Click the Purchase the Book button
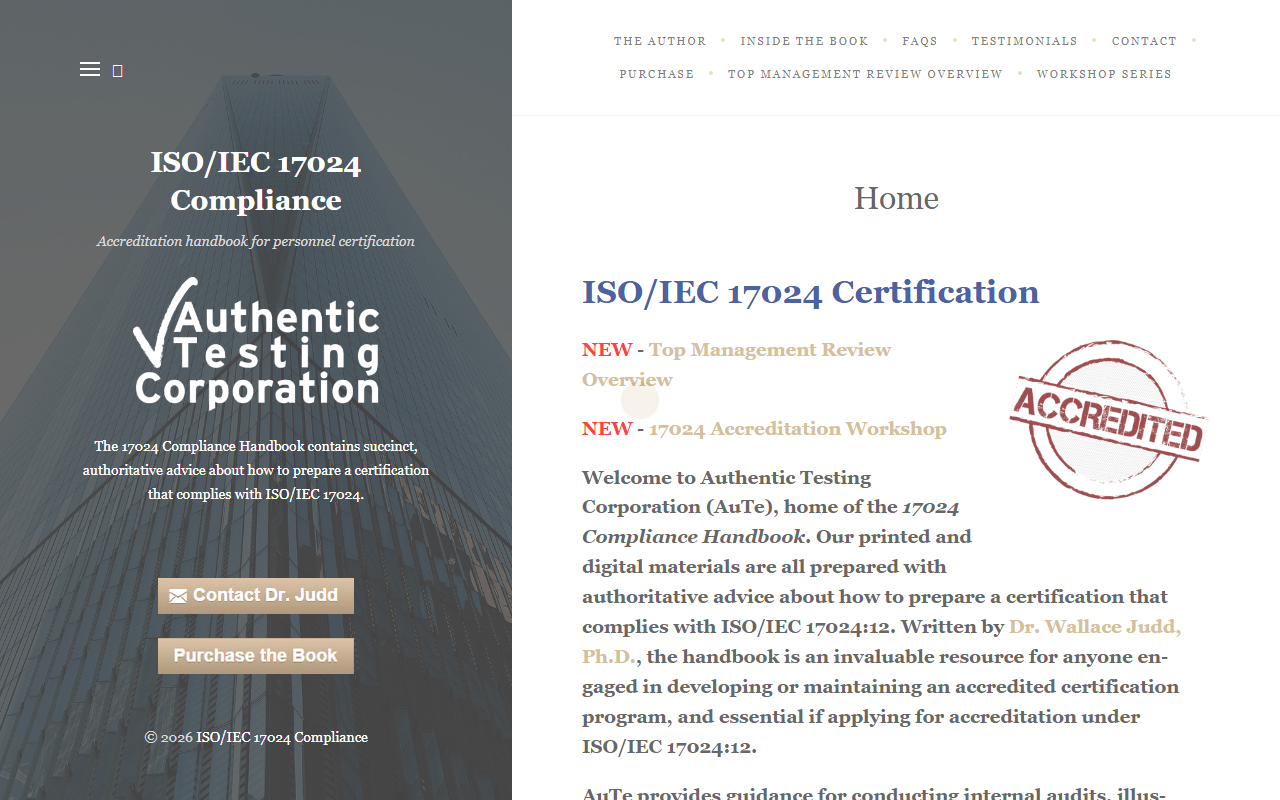Image resolution: width=1280 pixels, height=800 pixels. tap(256, 656)
